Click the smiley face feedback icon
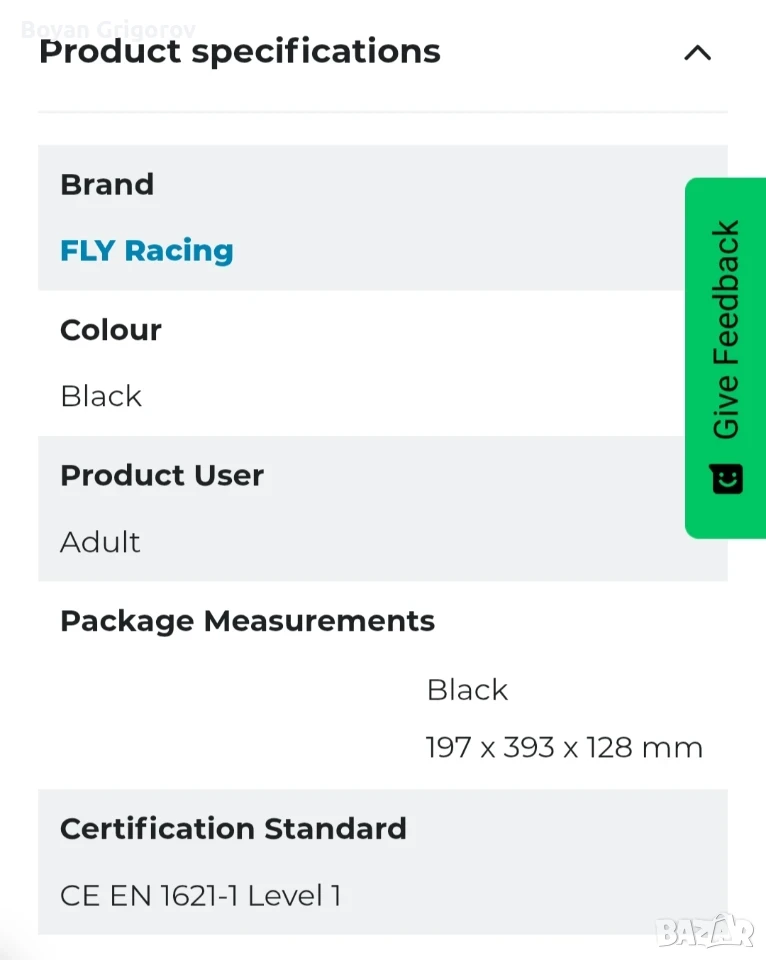The height and width of the screenshot is (960, 766). (x=727, y=478)
